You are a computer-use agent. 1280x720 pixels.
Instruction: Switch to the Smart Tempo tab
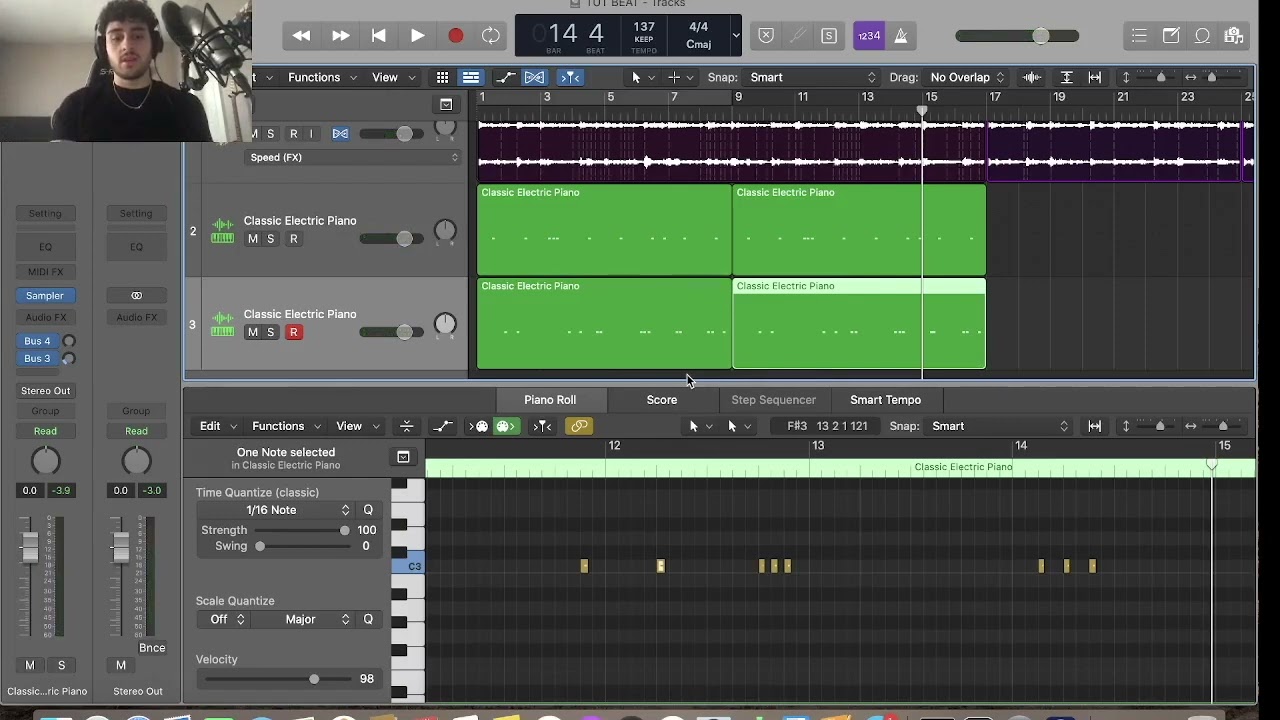pyautogui.click(x=886, y=400)
